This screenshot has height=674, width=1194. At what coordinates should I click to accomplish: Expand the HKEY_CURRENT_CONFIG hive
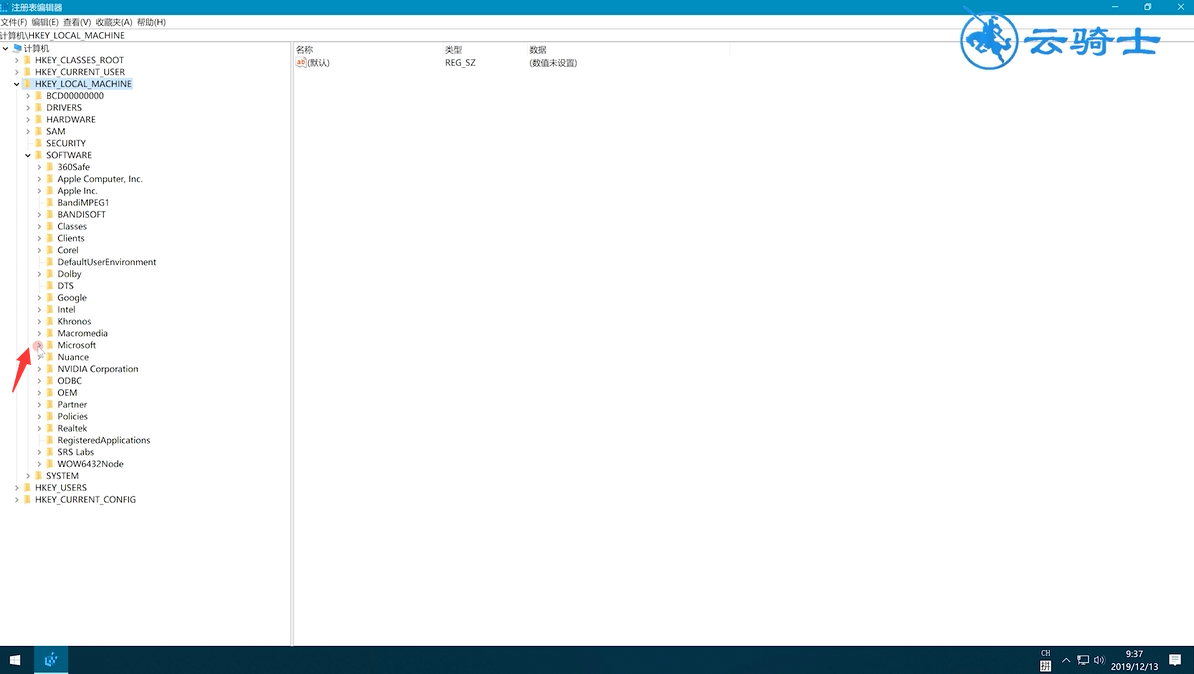coord(17,500)
